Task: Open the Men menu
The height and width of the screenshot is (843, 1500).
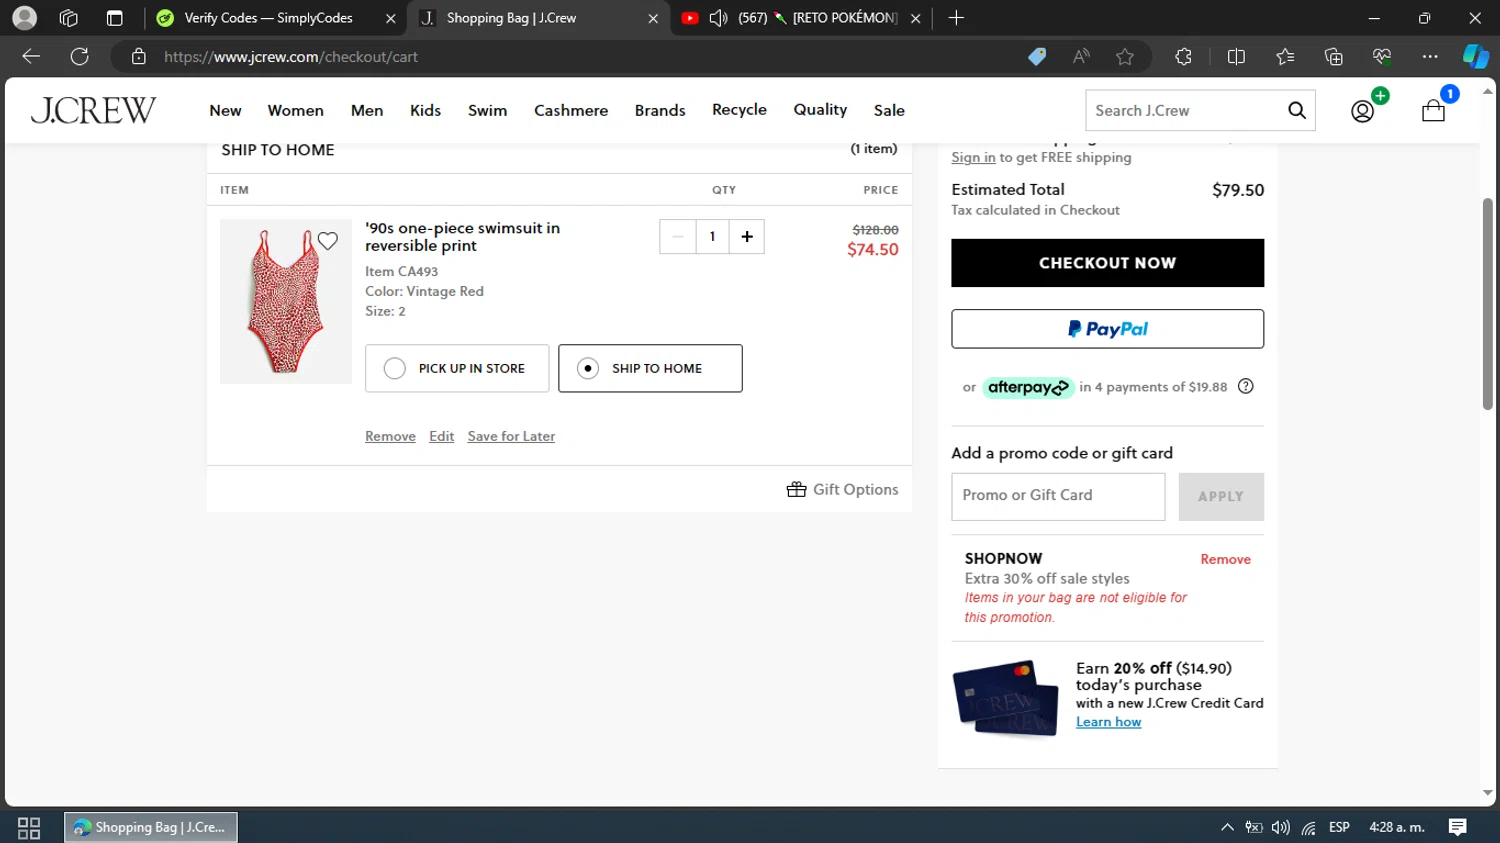Action: [367, 110]
